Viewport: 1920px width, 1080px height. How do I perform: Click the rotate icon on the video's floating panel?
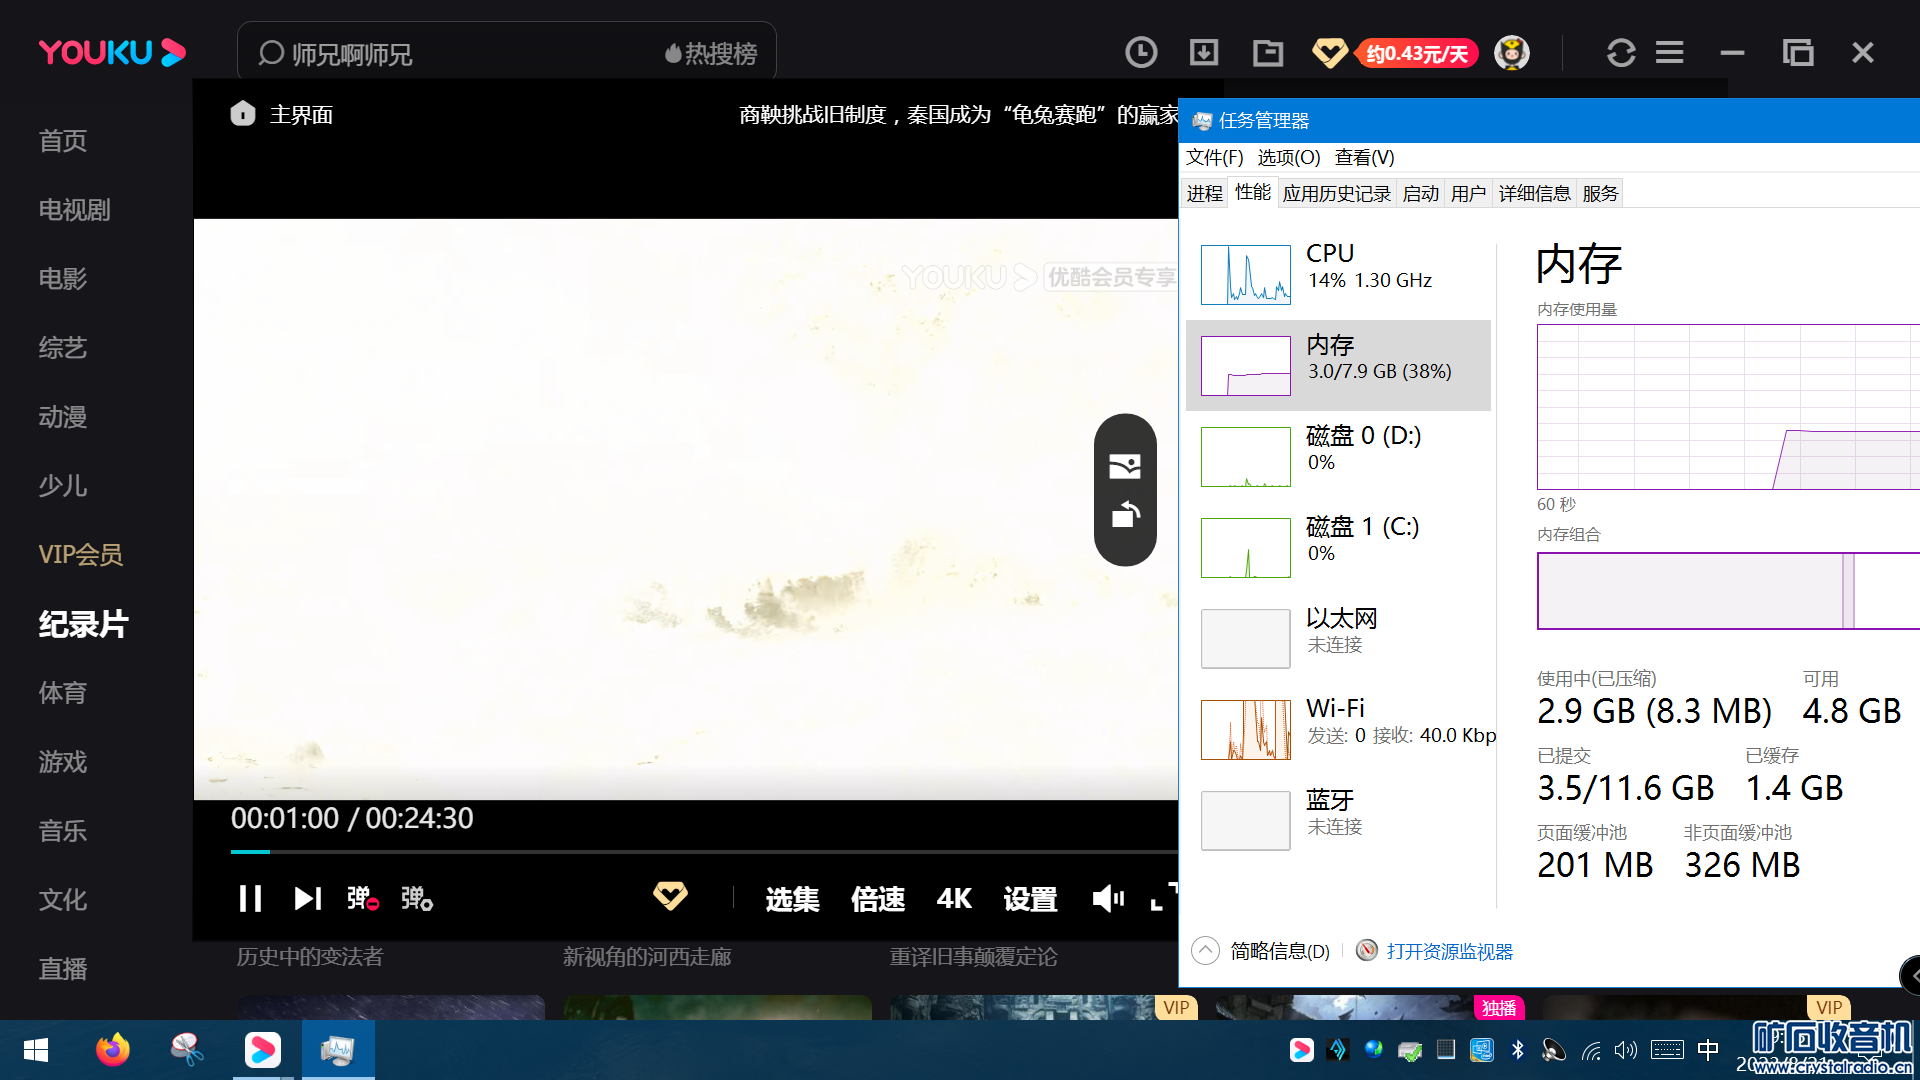pos(1125,515)
